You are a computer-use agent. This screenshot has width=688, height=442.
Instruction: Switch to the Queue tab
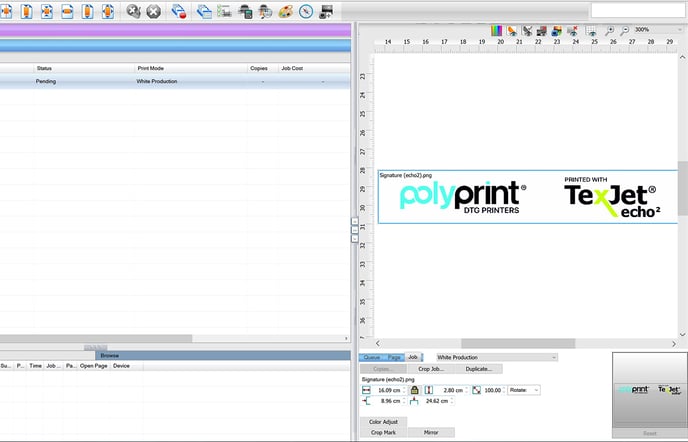(372, 357)
